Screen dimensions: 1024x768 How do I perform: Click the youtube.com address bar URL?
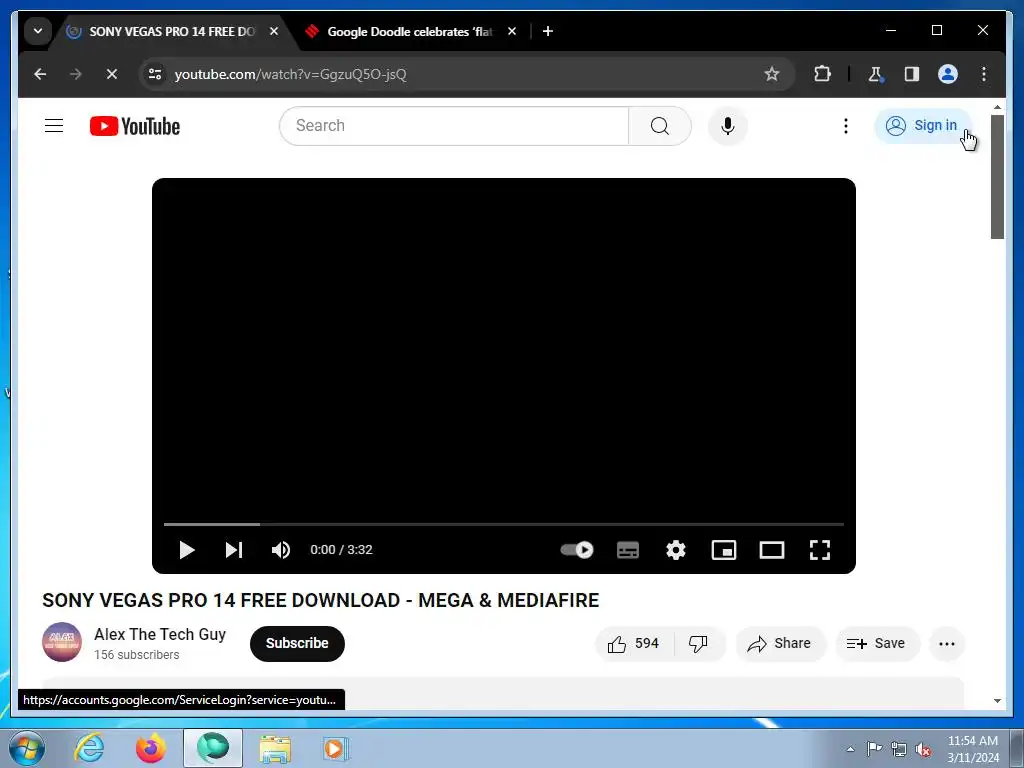coord(291,74)
